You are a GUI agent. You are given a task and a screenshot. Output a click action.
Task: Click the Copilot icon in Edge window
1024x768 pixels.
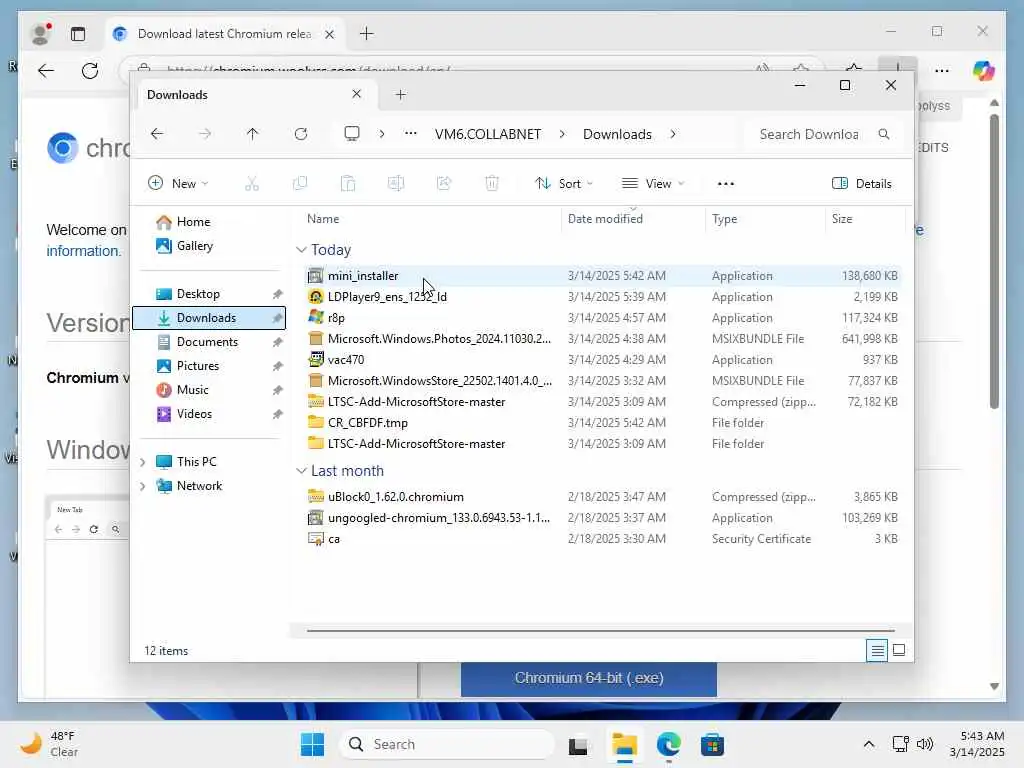coord(983,71)
